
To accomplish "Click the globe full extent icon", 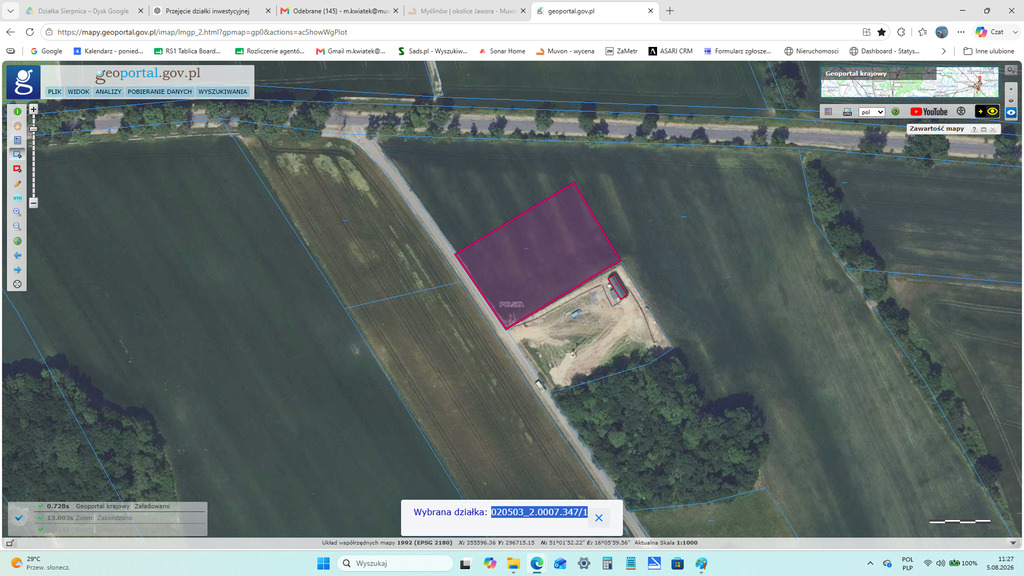I will point(18,241).
